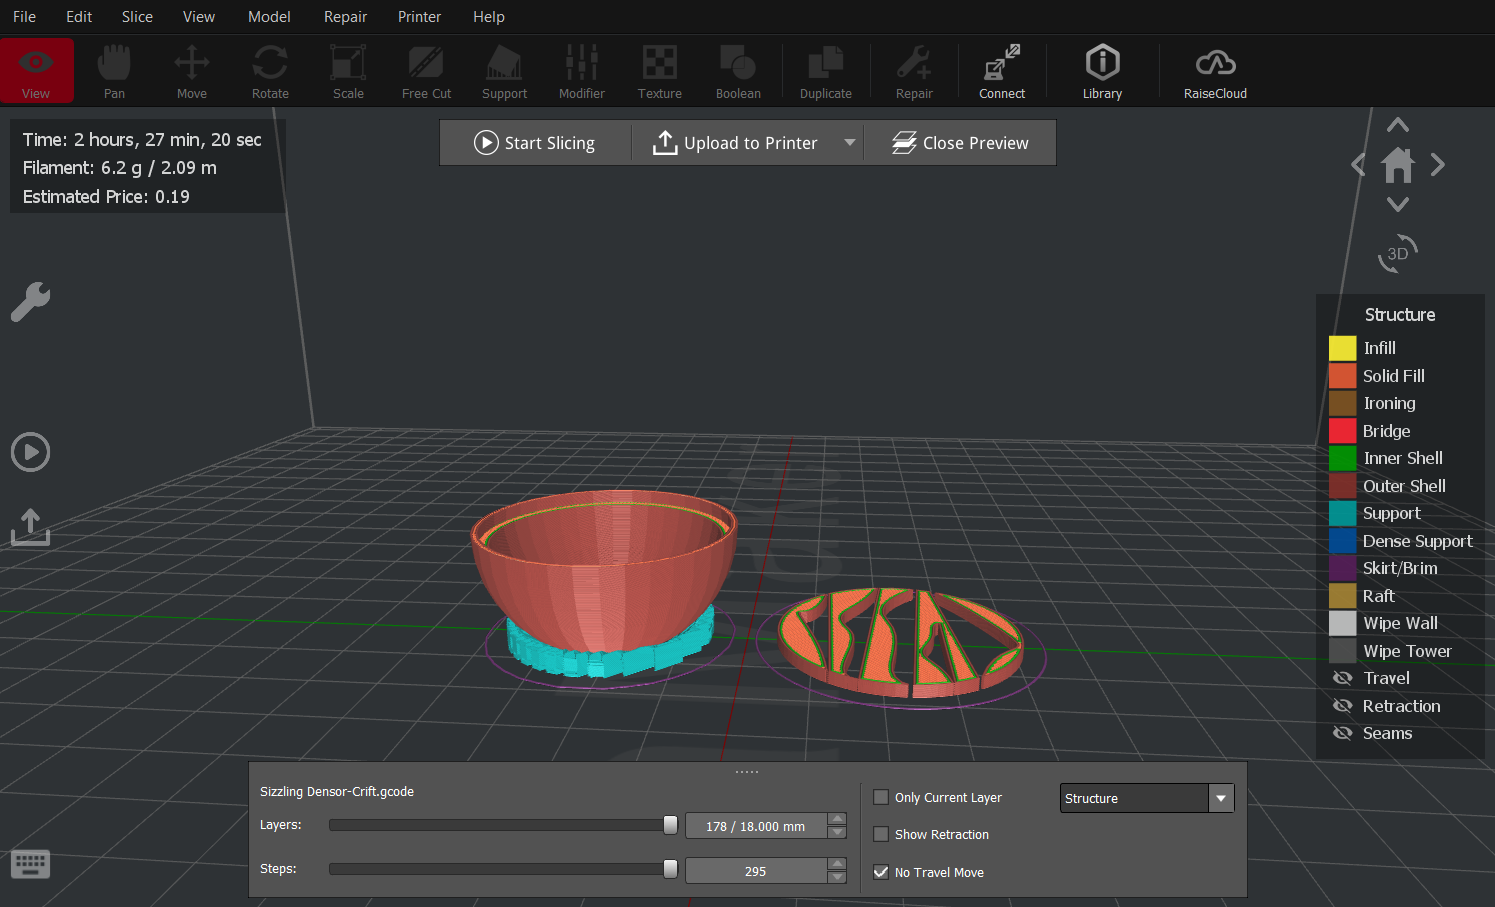Image resolution: width=1495 pixels, height=907 pixels.
Task: Click the steps value field 295
Action: click(756, 871)
